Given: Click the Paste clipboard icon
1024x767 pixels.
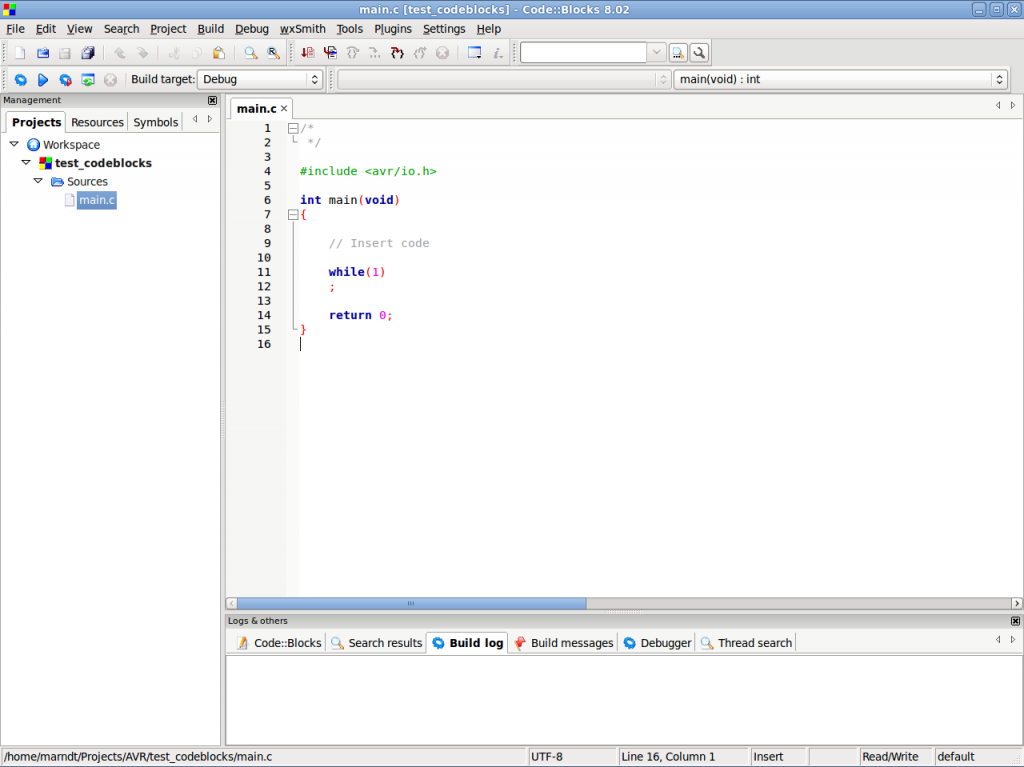Looking at the screenshot, I should click(x=218, y=53).
